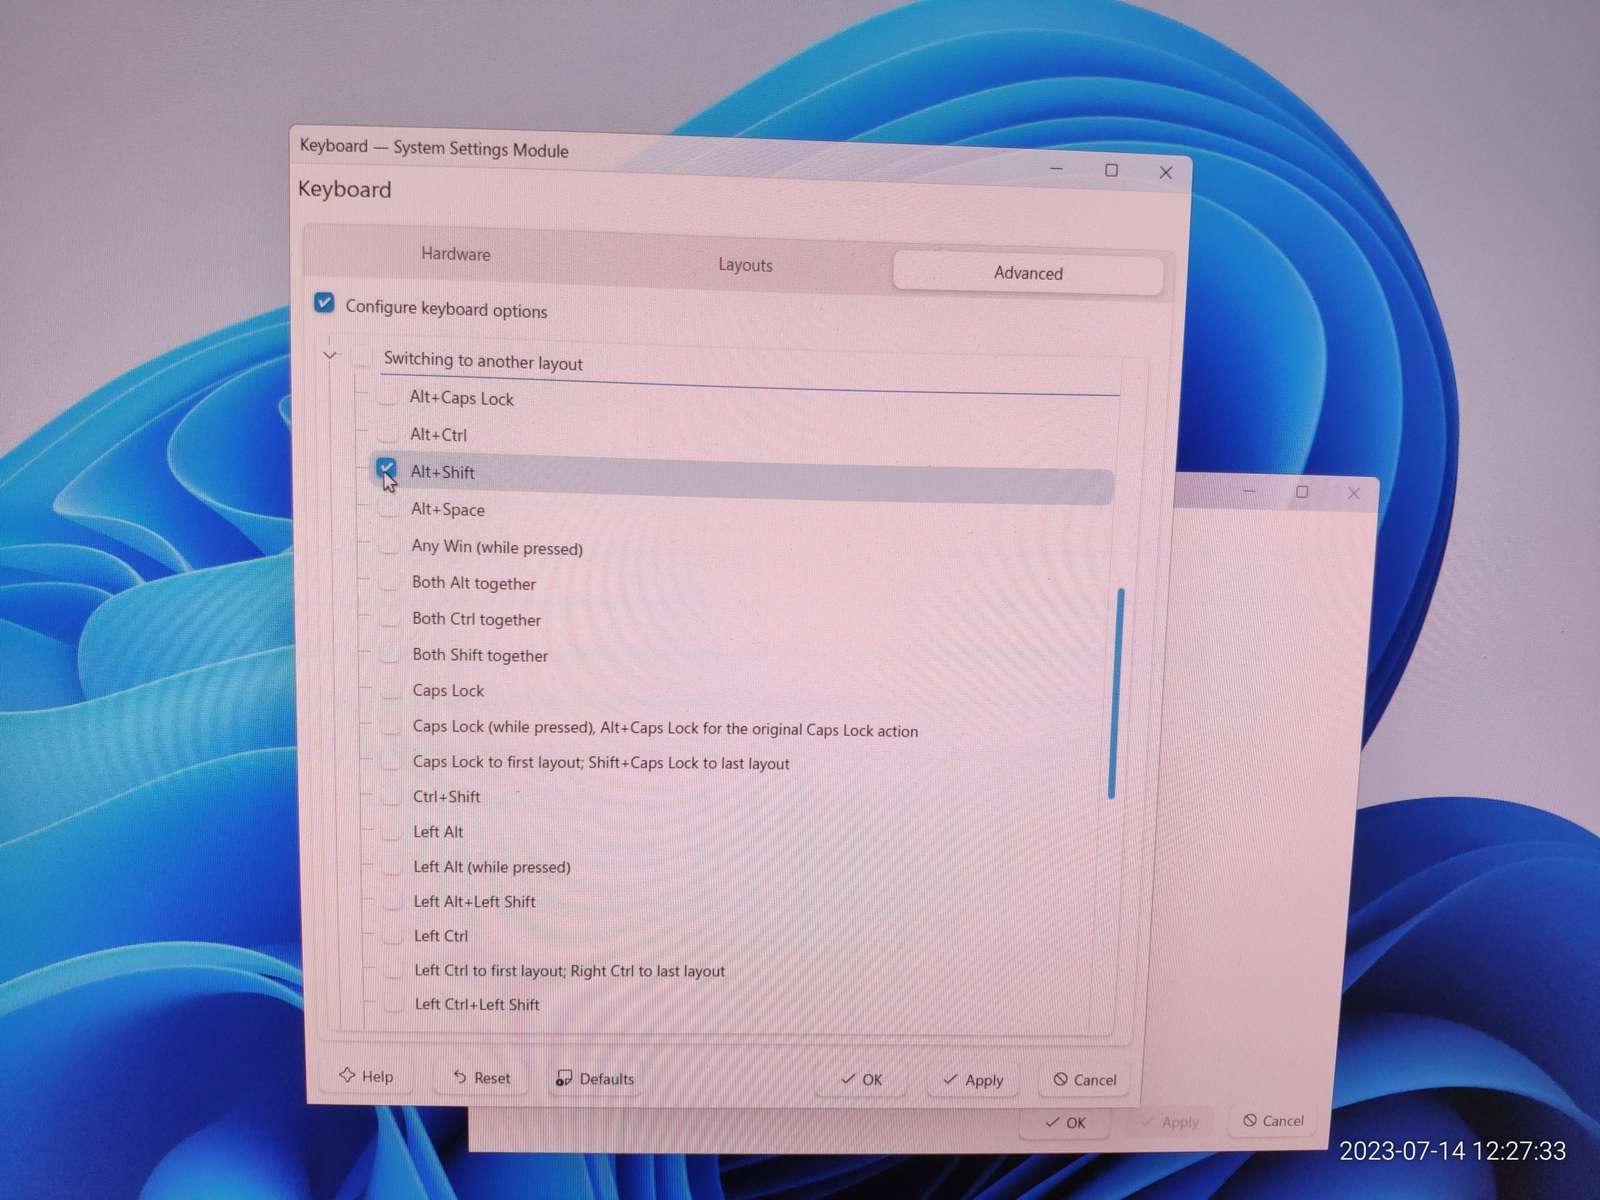Uncheck the Alt+Shift checkbox
The width and height of the screenshot is (1600, 1200).
pos(387,469)
